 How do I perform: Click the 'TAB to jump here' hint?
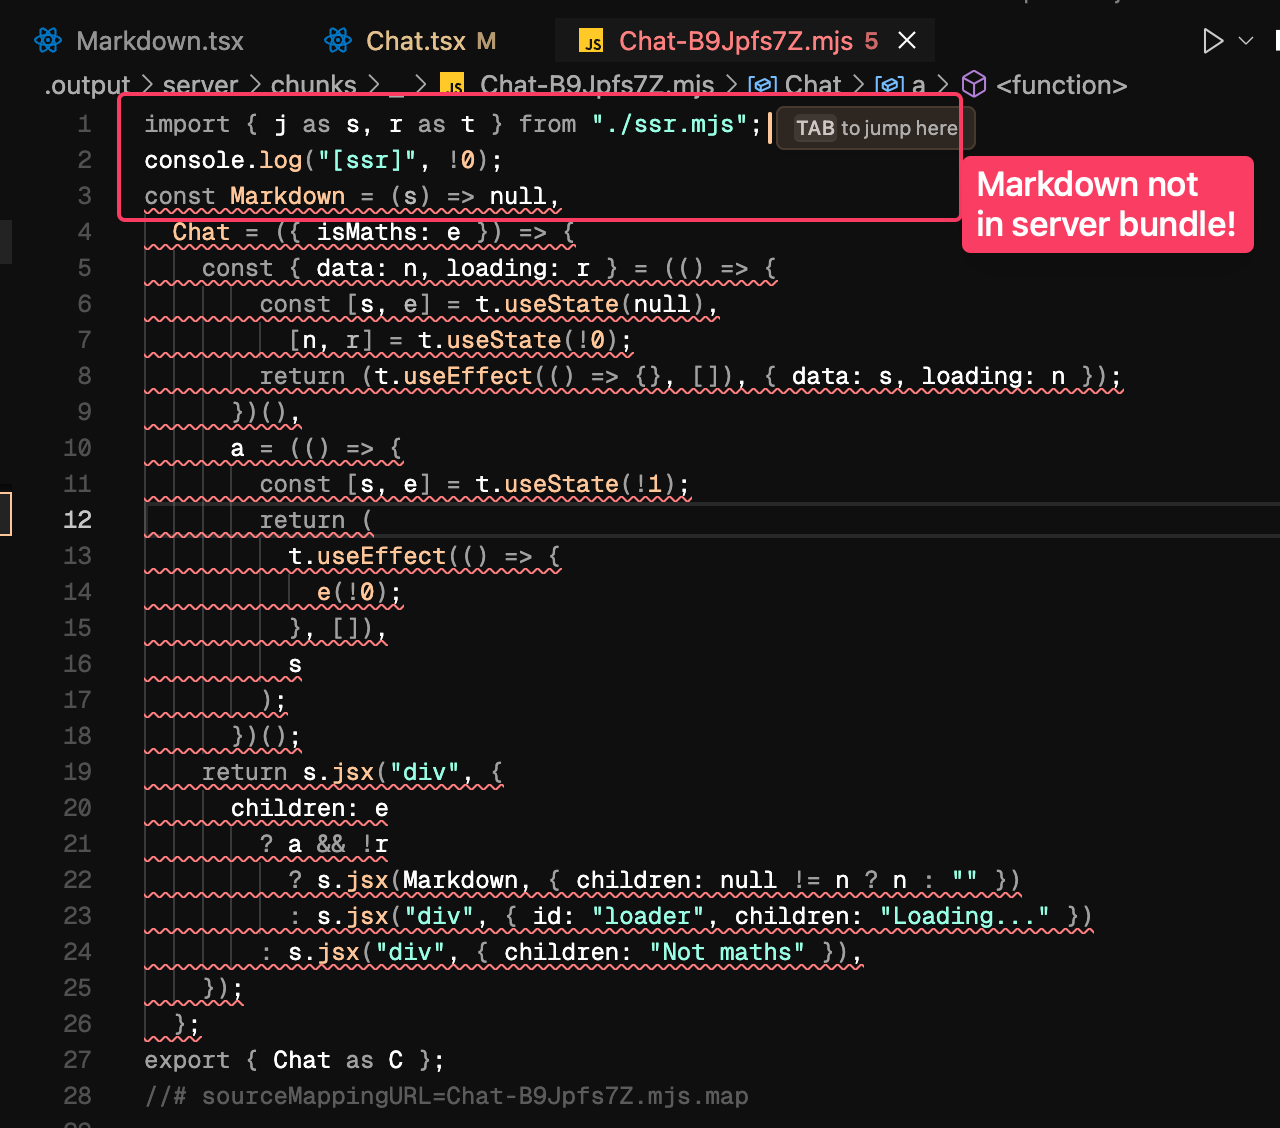pyautogui.click(x=876, y=128)
